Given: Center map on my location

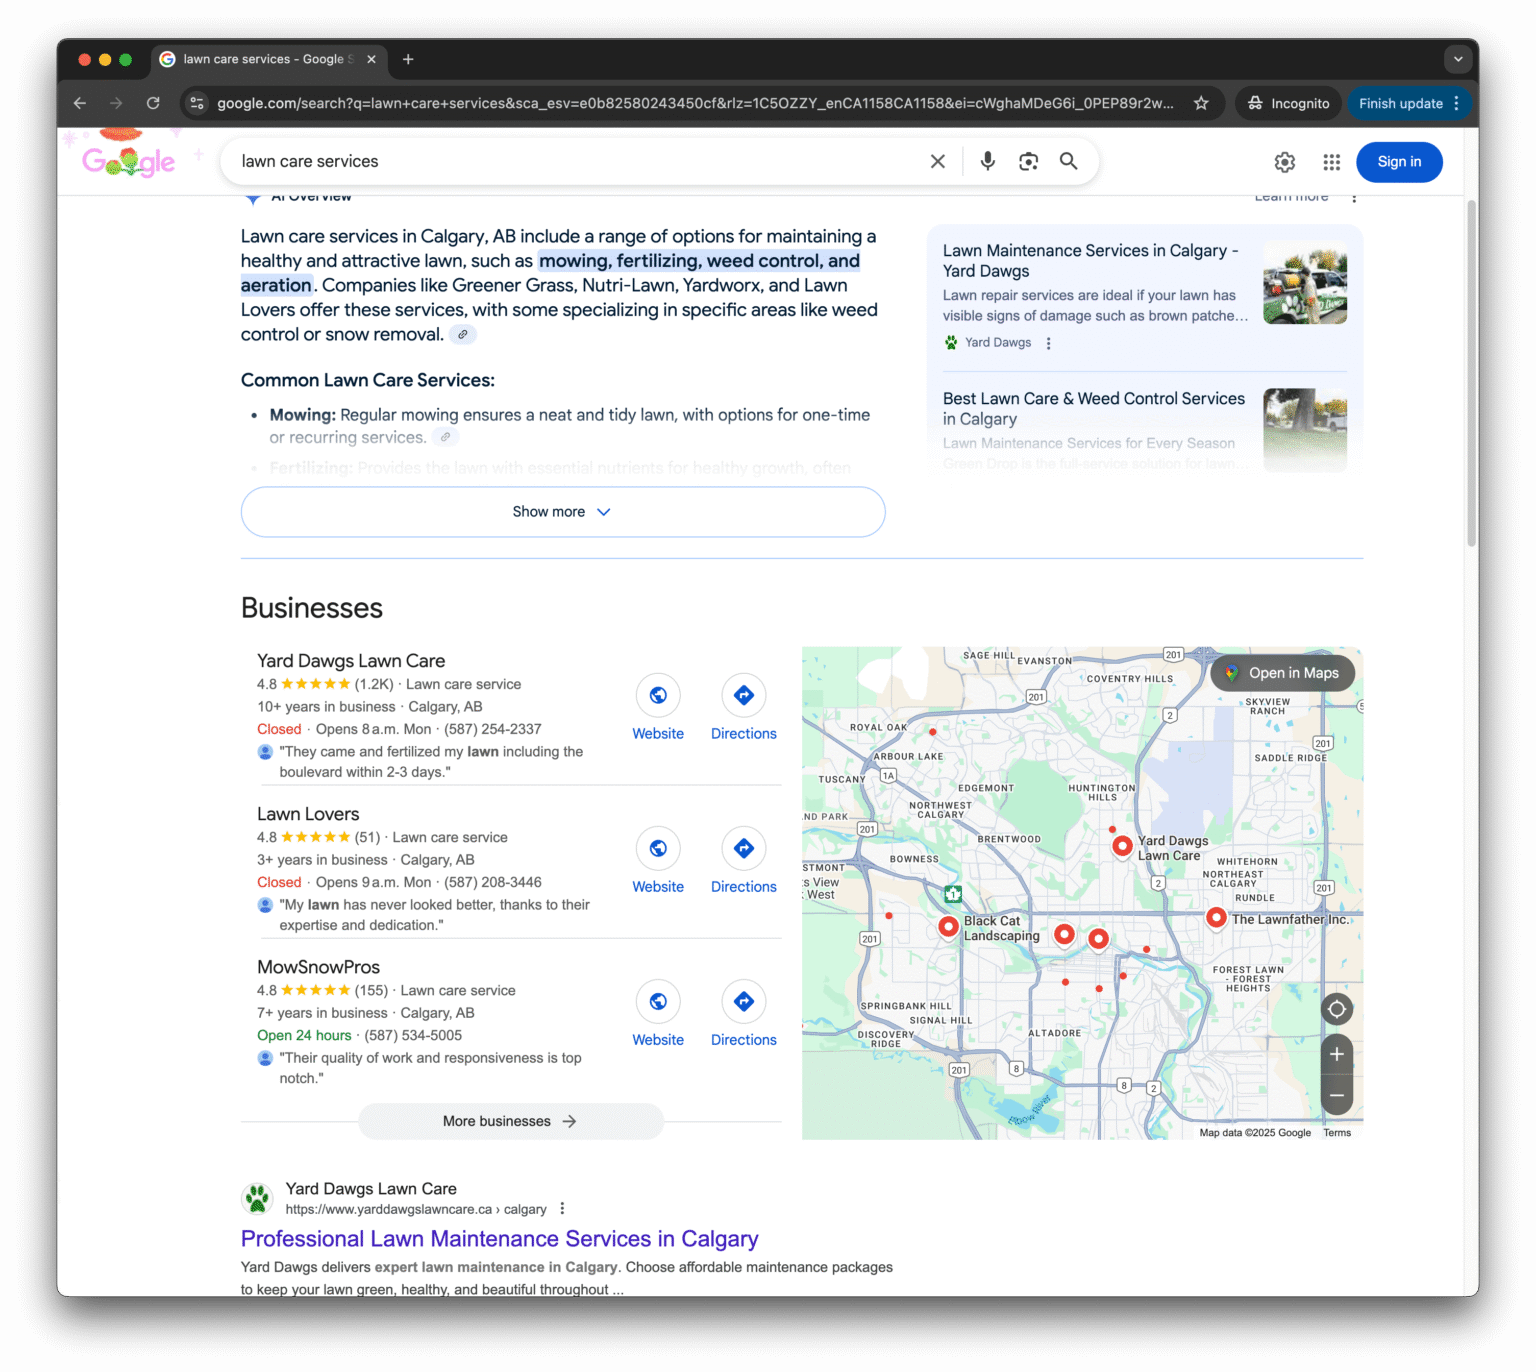Looking at the screenshot, I should (1336, 1009).
